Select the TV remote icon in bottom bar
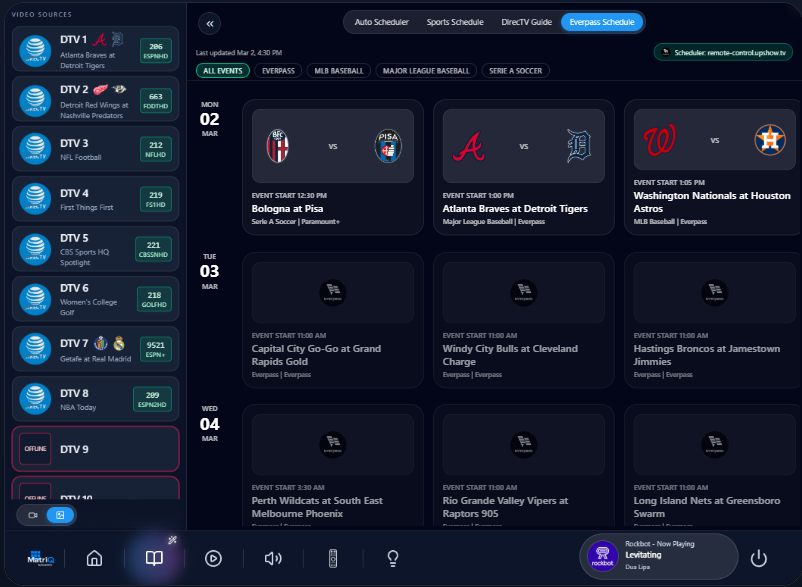802x587 pixels. (333, 558)
